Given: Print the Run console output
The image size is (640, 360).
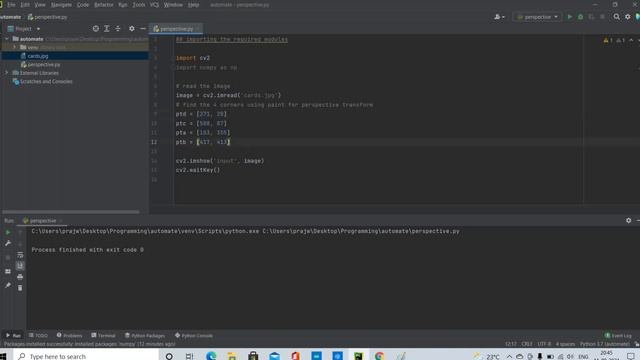Looking at the screenshot, I should 20,277.
